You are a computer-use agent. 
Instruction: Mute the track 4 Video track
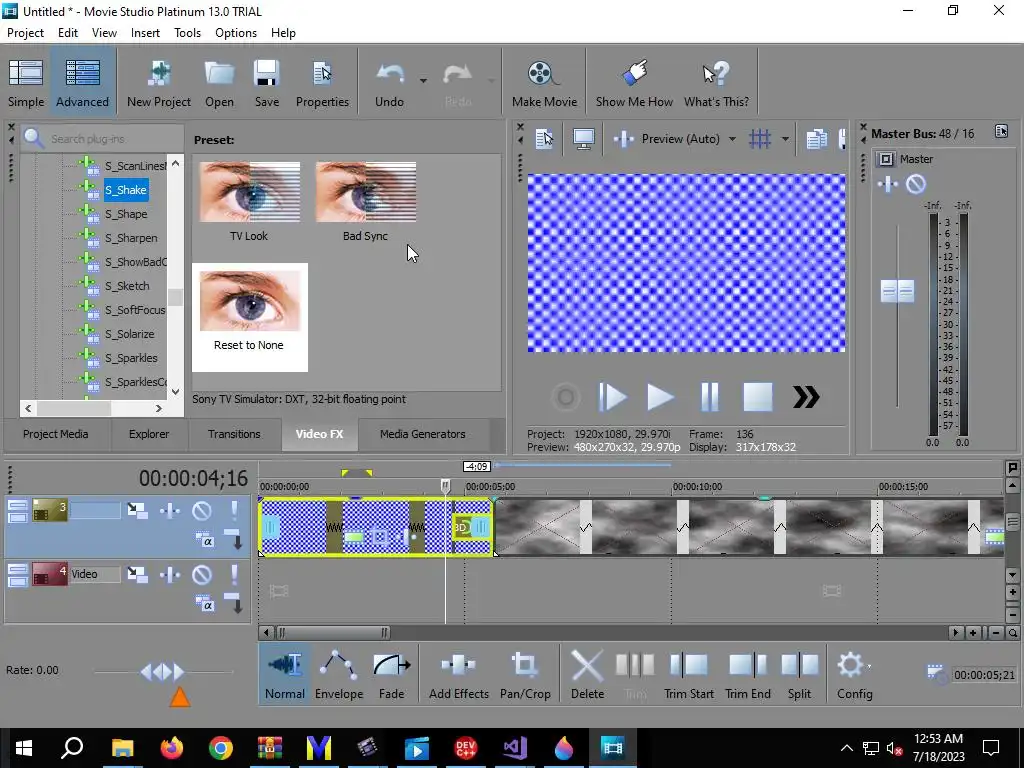(202, 574)
